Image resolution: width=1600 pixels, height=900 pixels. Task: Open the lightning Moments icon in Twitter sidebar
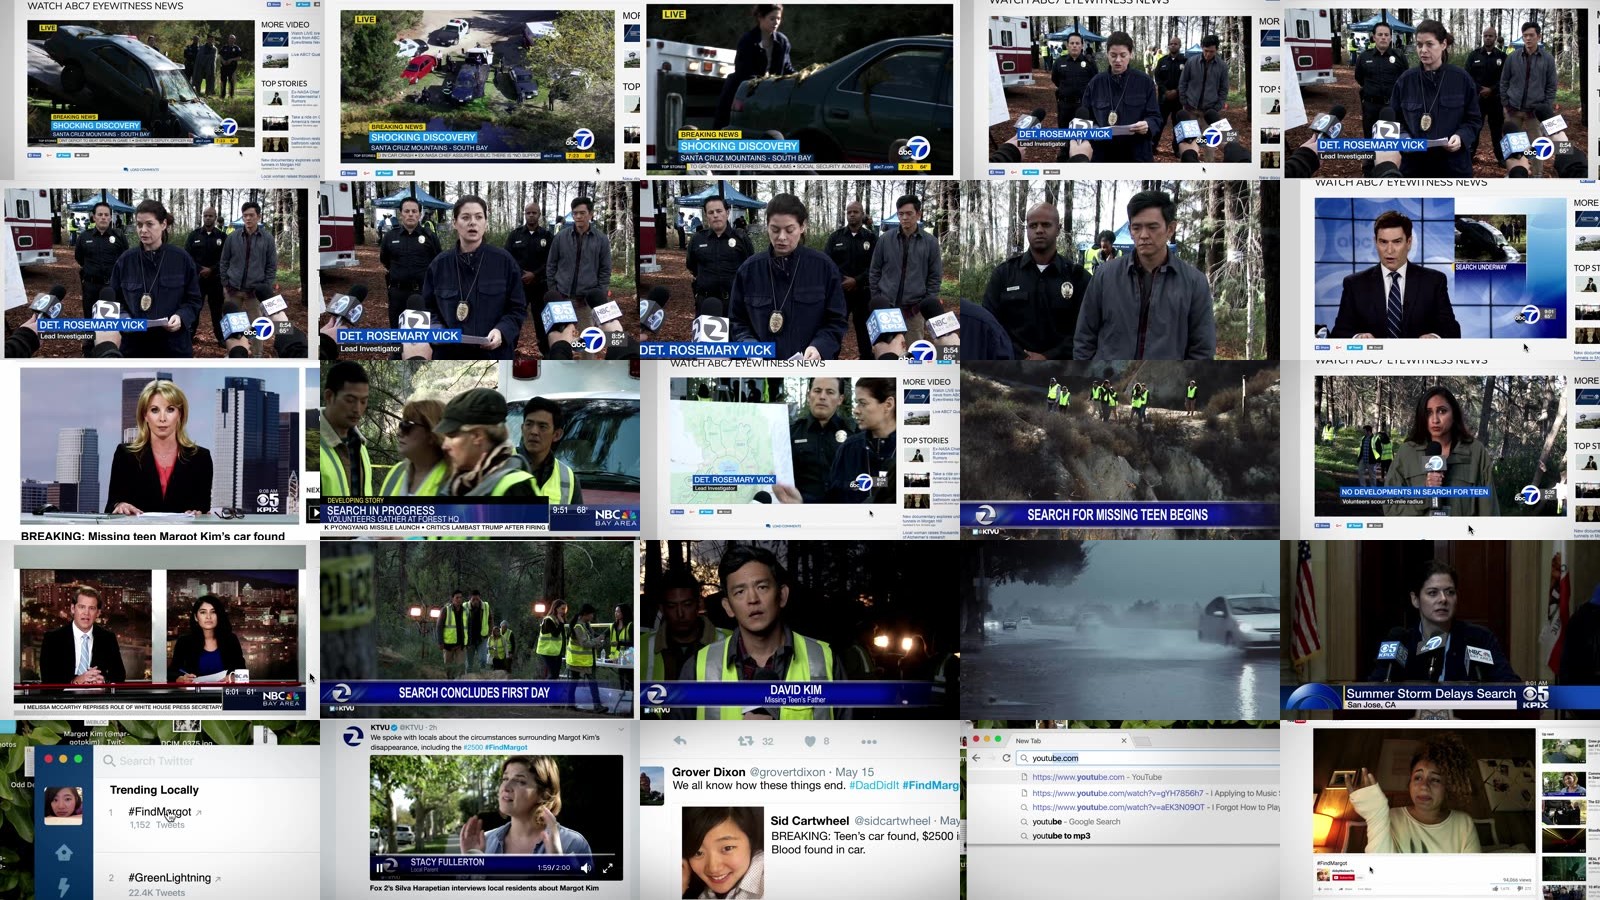(x=63, y=886)
